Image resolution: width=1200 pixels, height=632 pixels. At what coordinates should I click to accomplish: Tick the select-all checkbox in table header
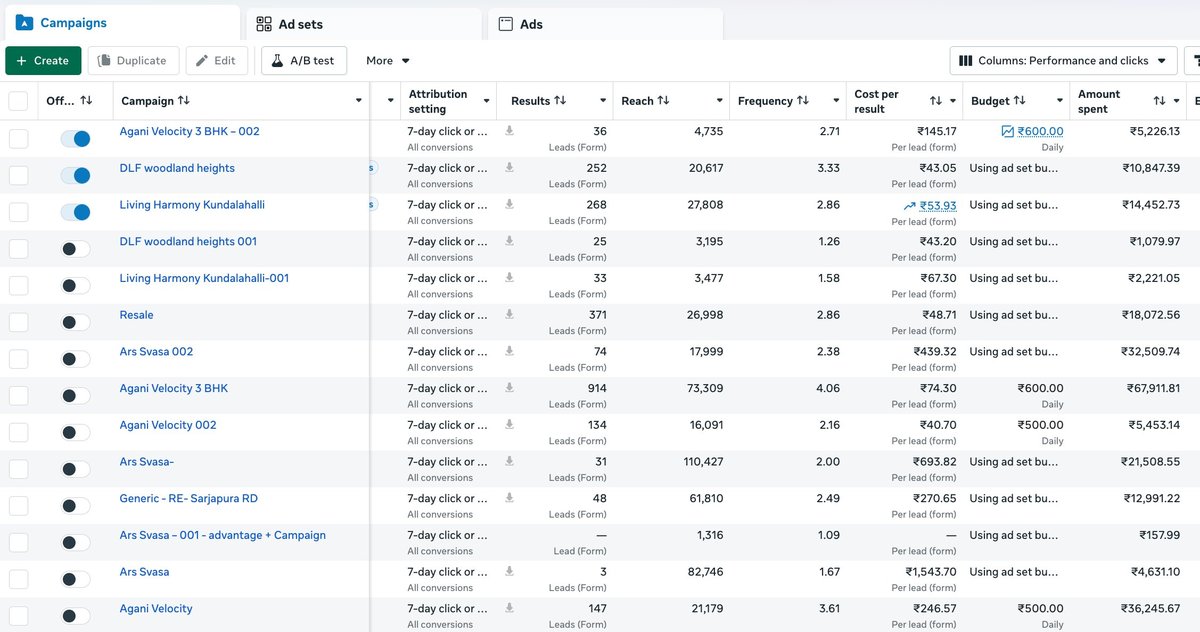coord(18,101)
